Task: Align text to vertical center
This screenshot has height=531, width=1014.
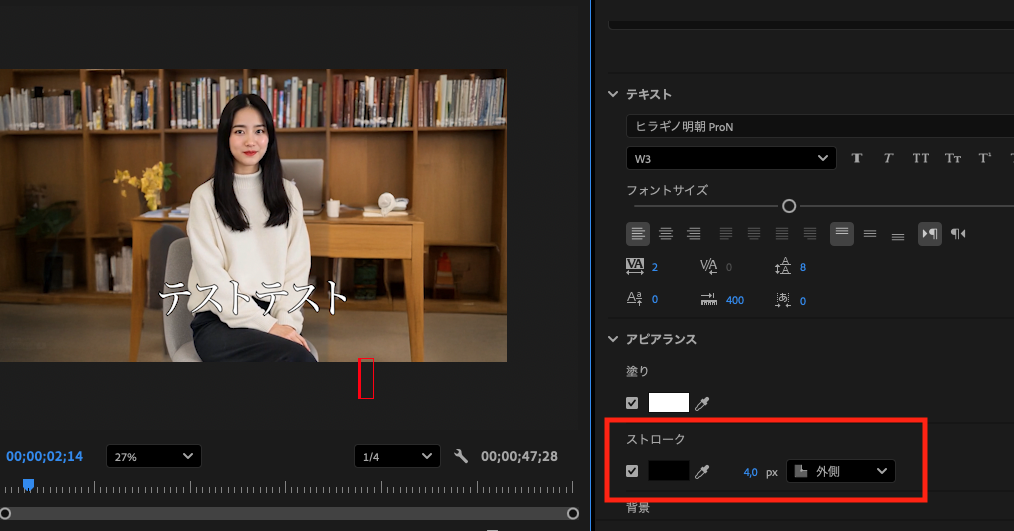Action: click(870, 233)
